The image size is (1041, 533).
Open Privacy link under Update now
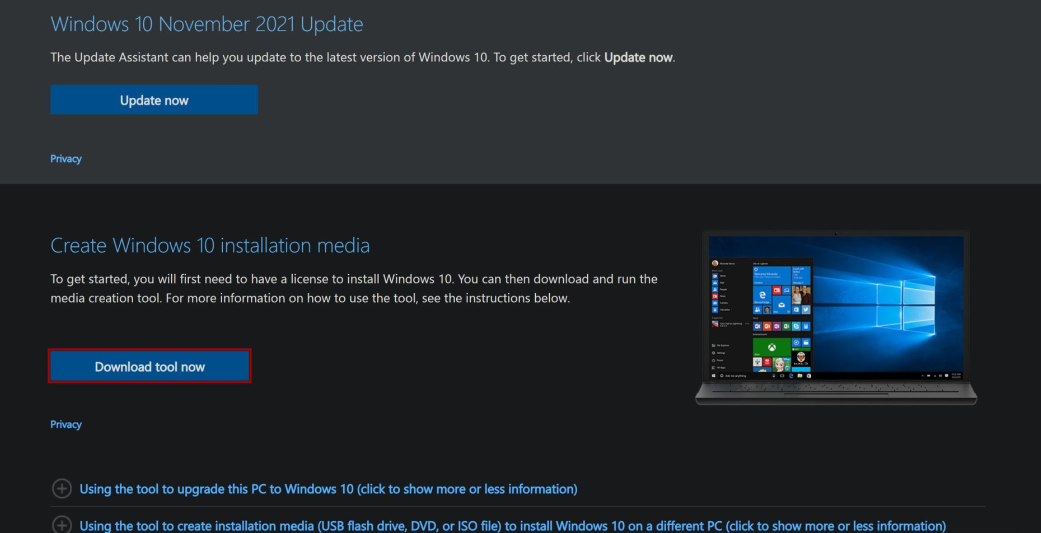click(x=66, y=159)
